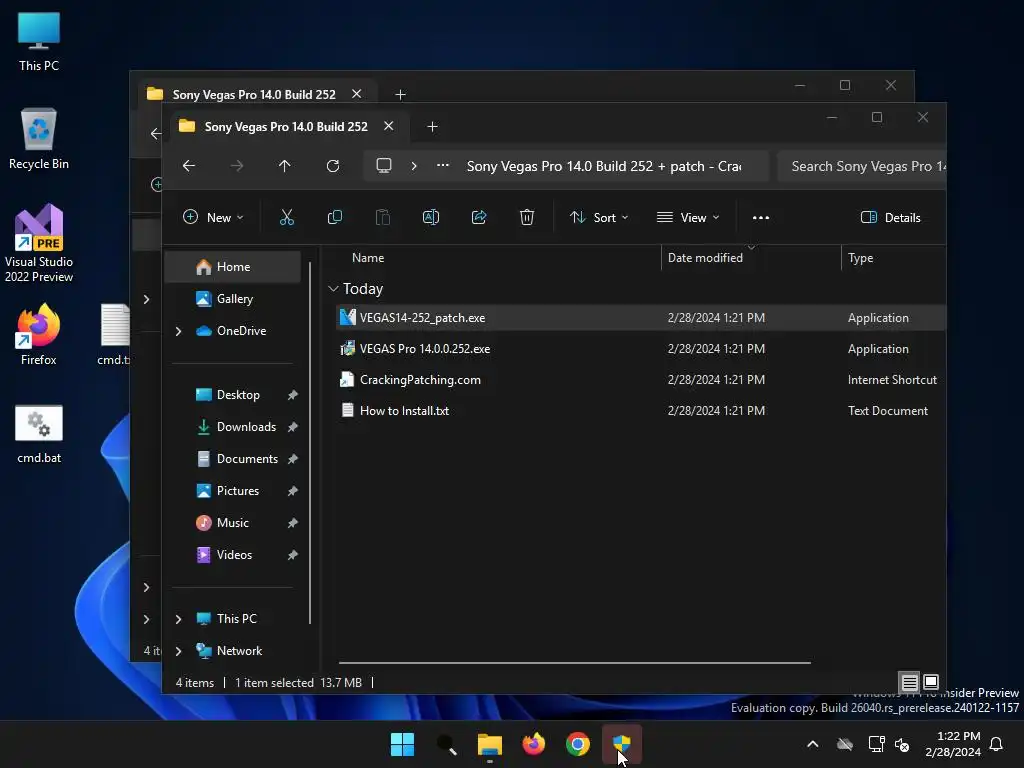
Task: Launch Firefox from taskbar
Action: tap(534, 744)
